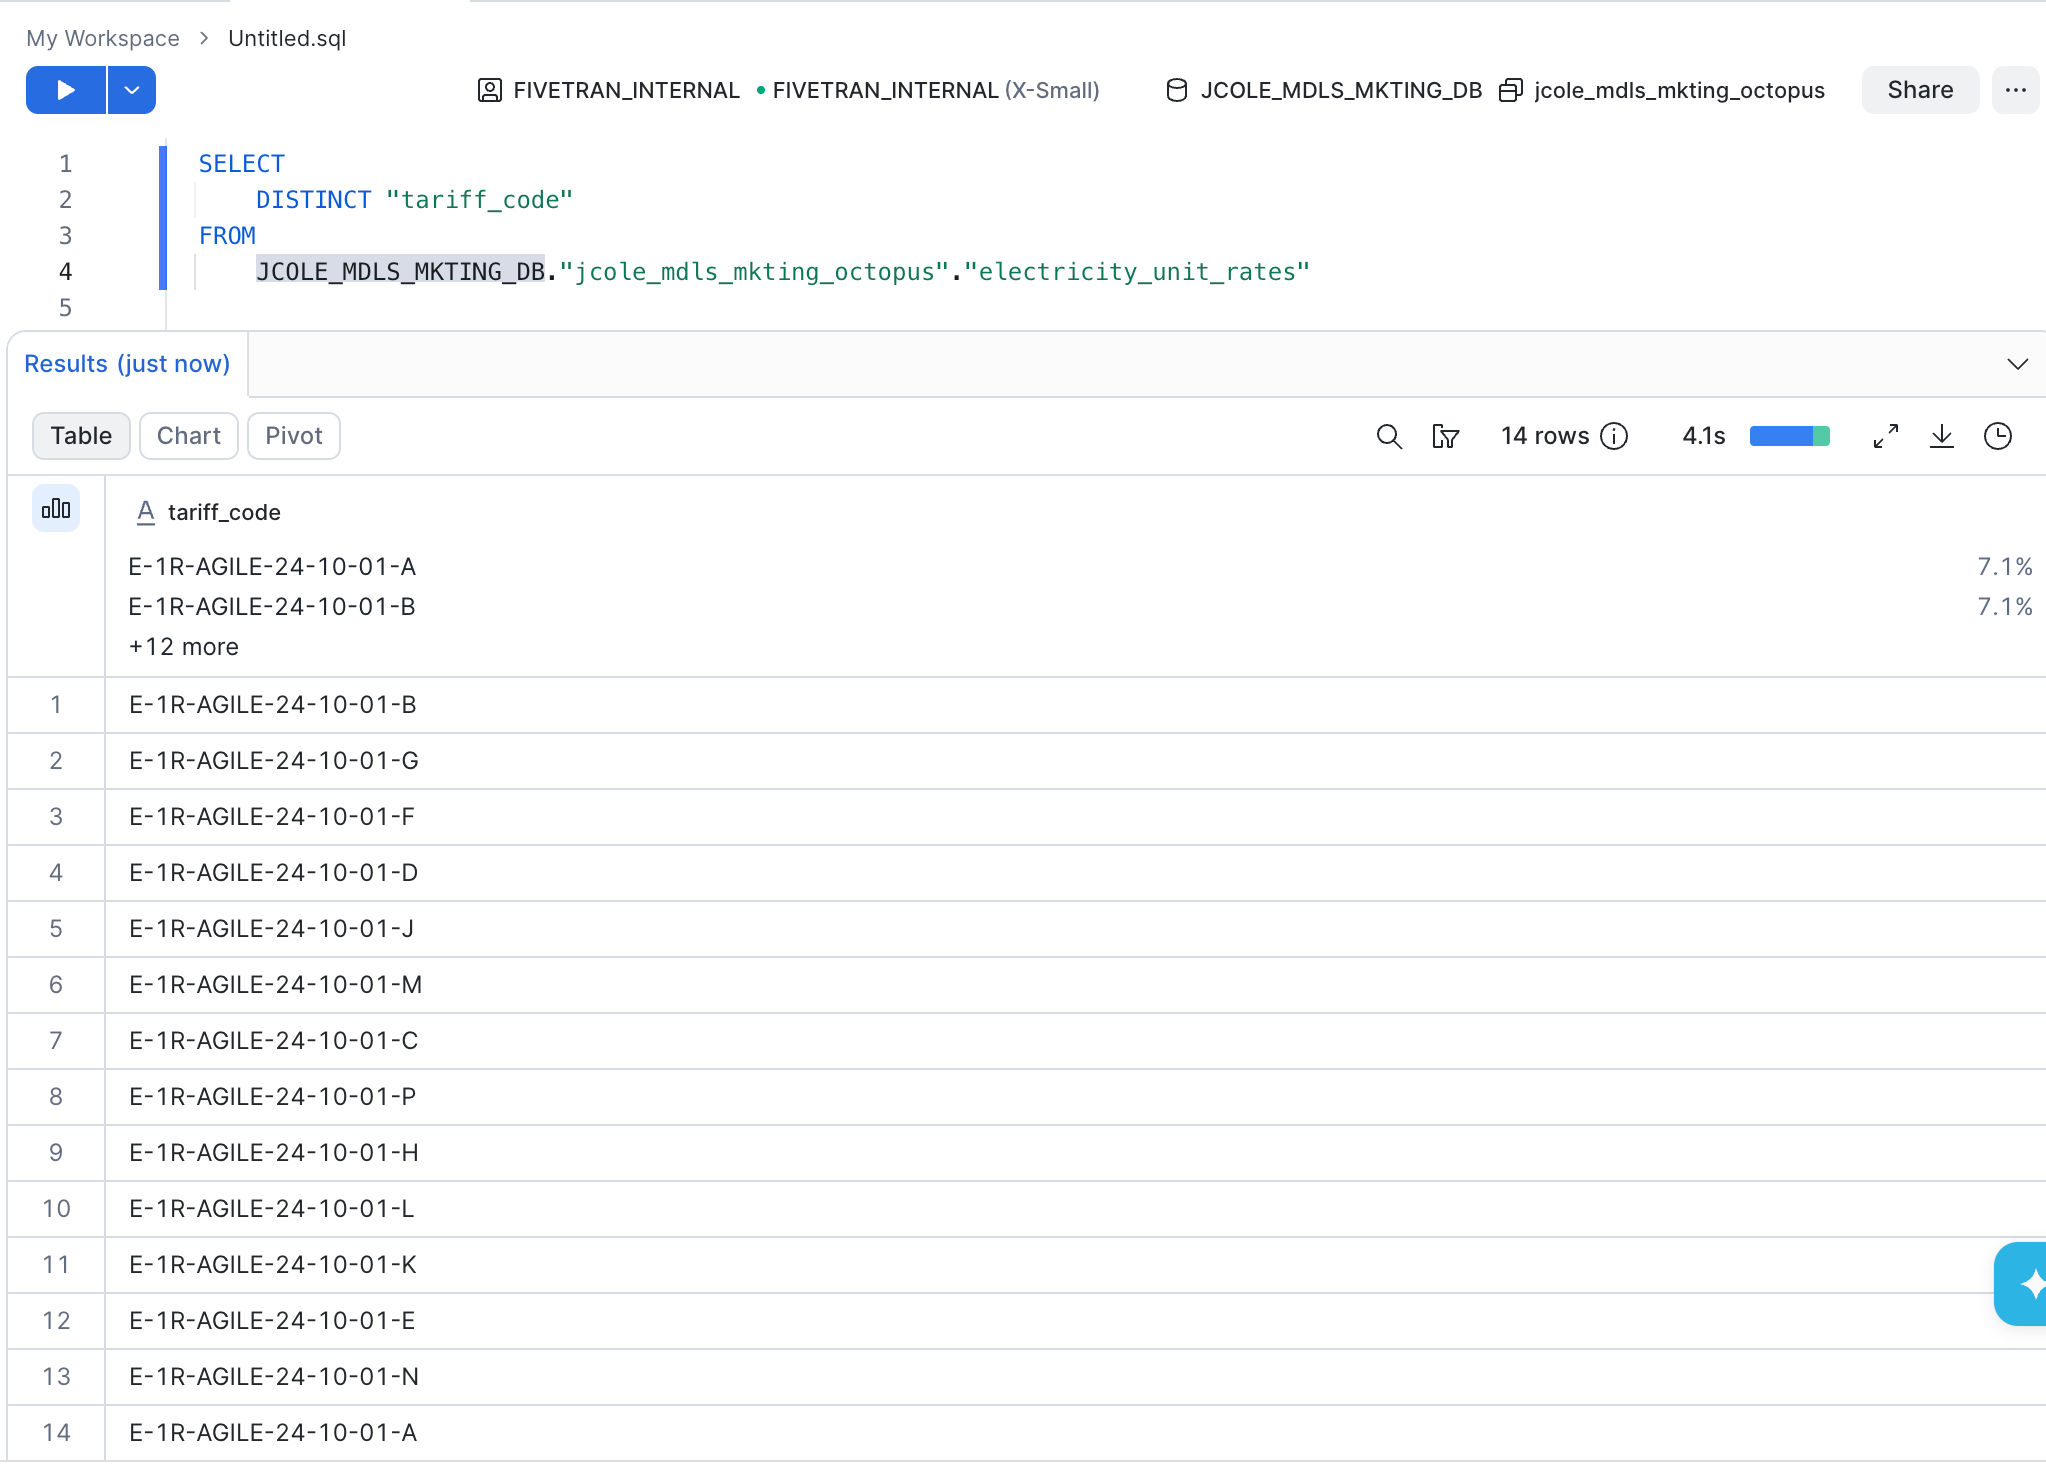Search the results with magnifier icon
Screen dimensions: 2046x1466
click(1389, 436)
